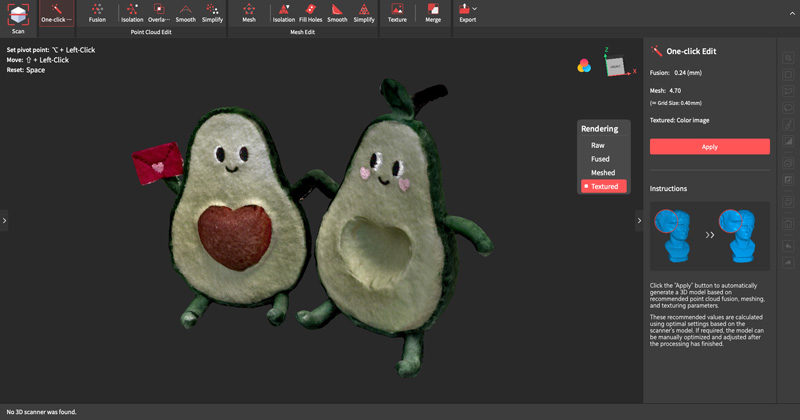The image size is (800, 420).
Task: Click the Set pivot point hint text
Action: click(x=51, y=50)
